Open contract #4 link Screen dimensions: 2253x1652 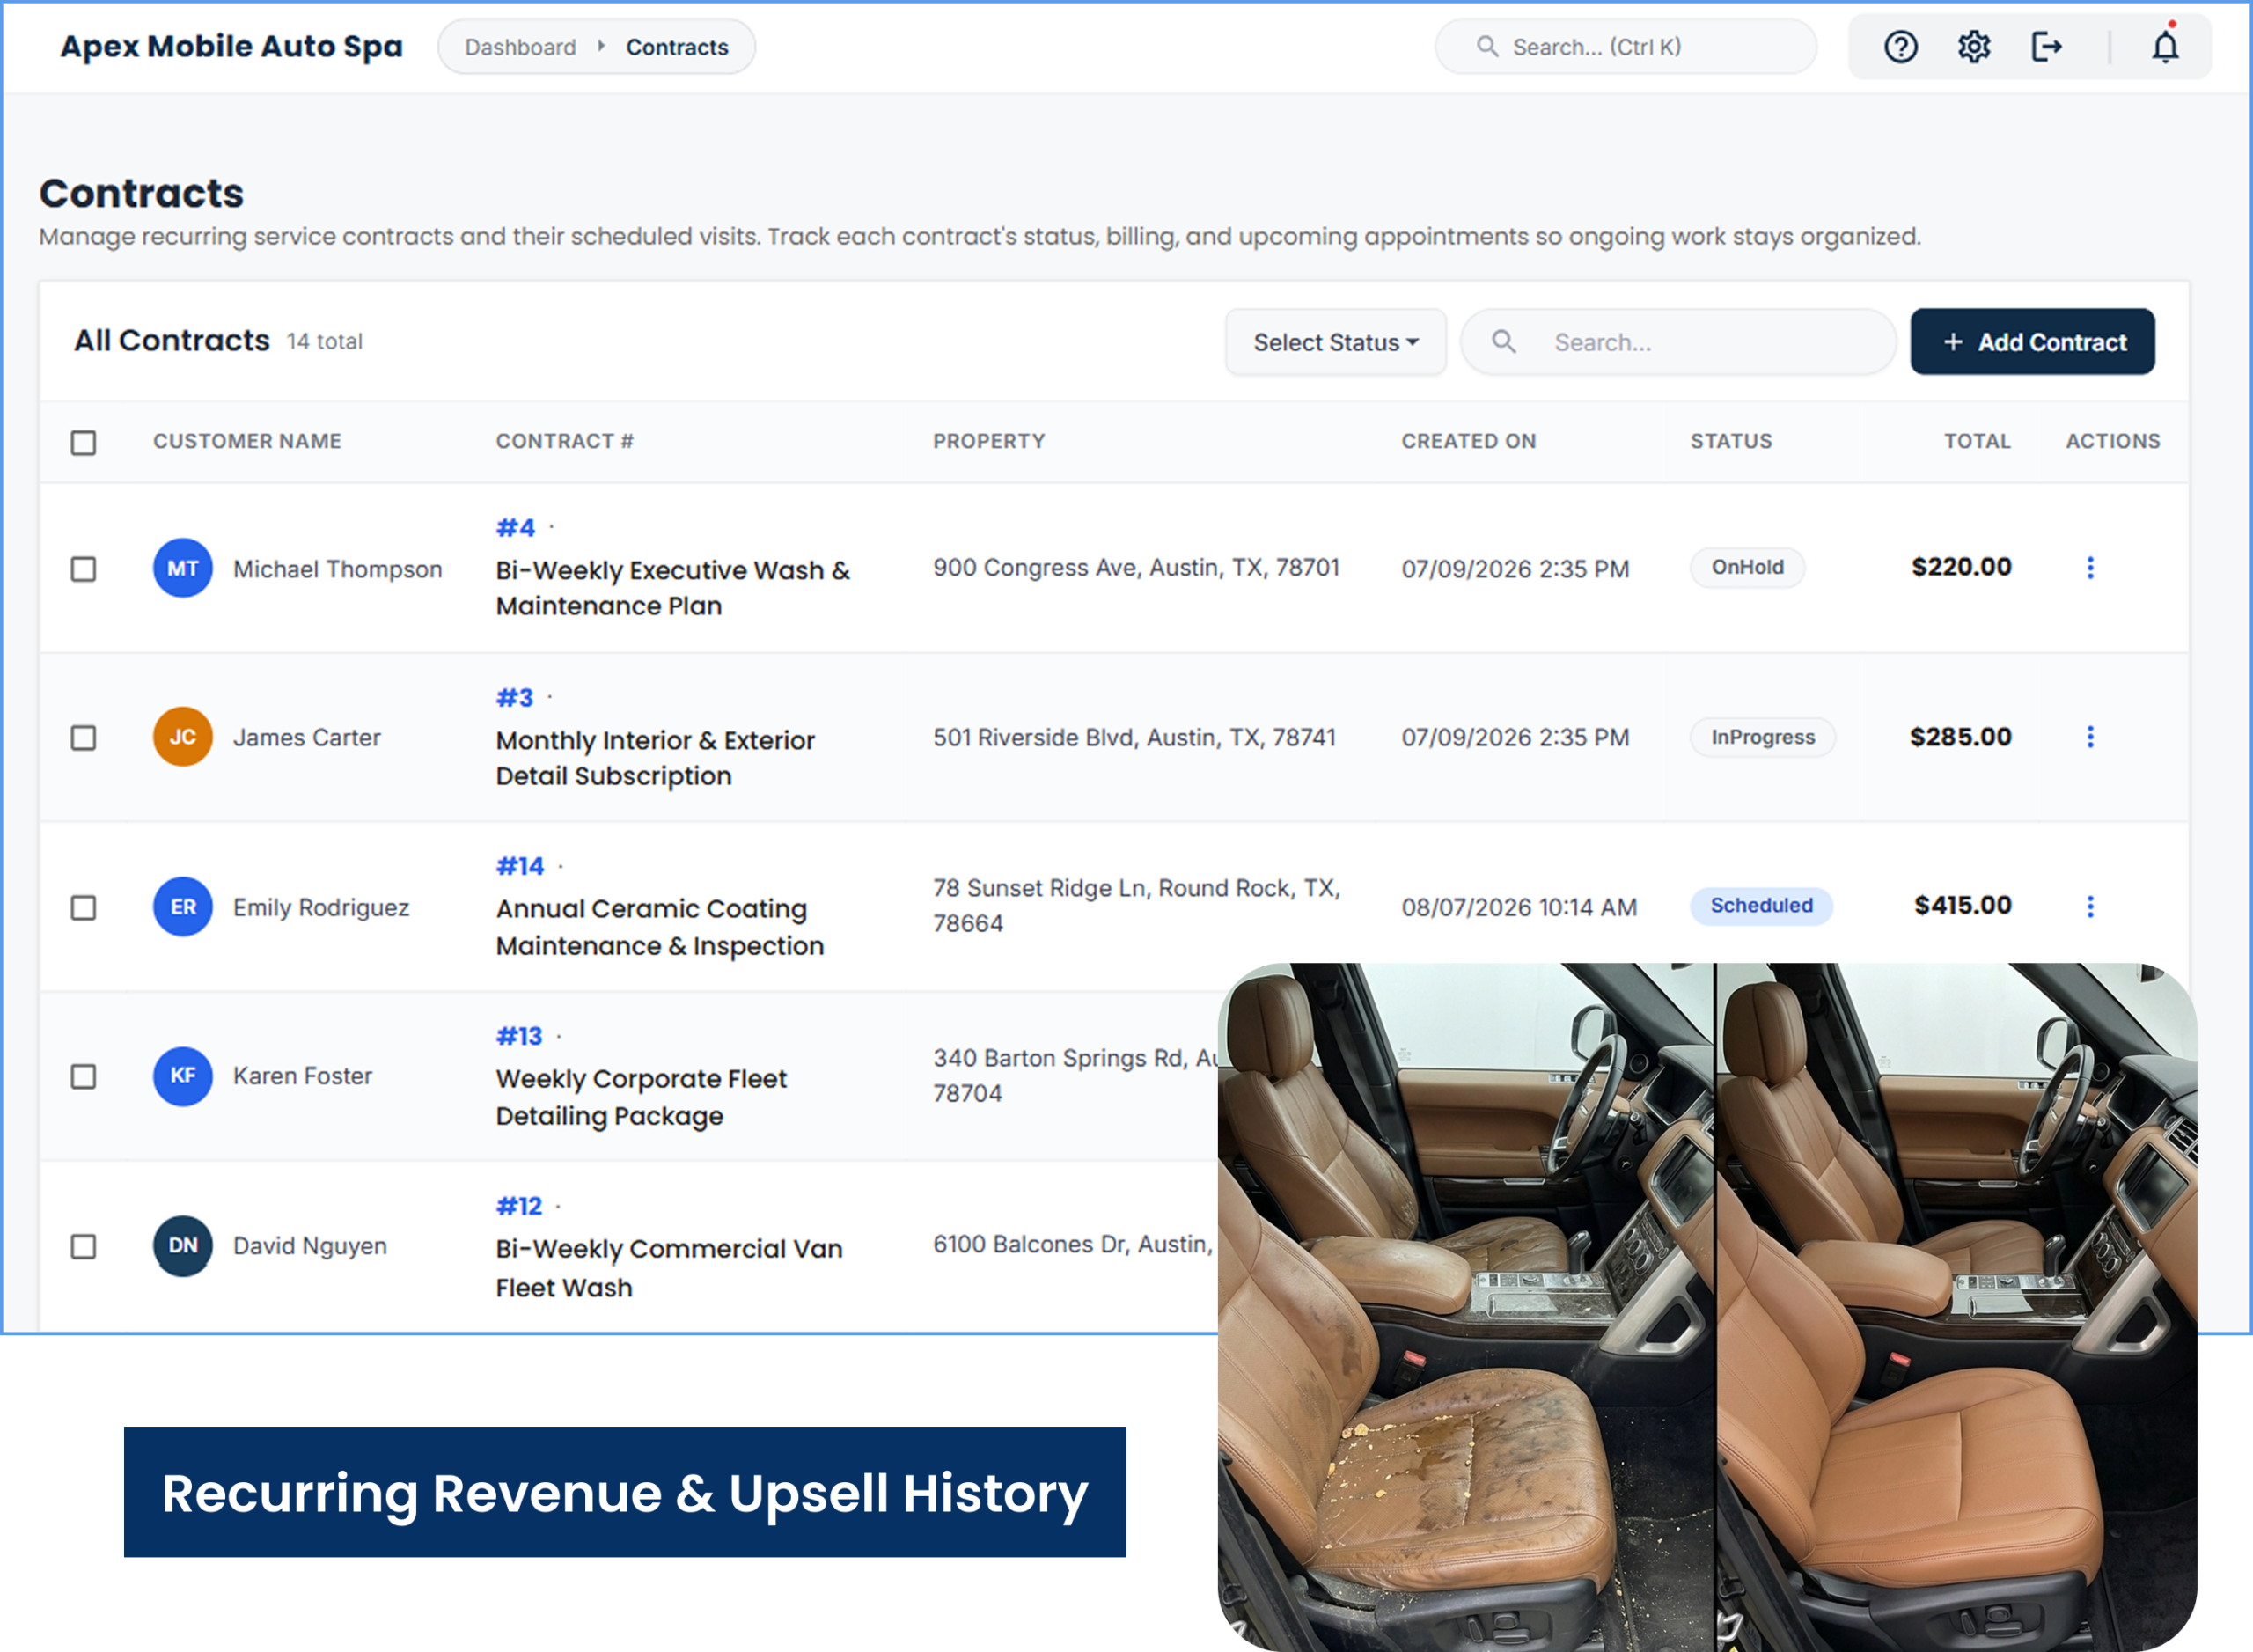coord(516,527)
